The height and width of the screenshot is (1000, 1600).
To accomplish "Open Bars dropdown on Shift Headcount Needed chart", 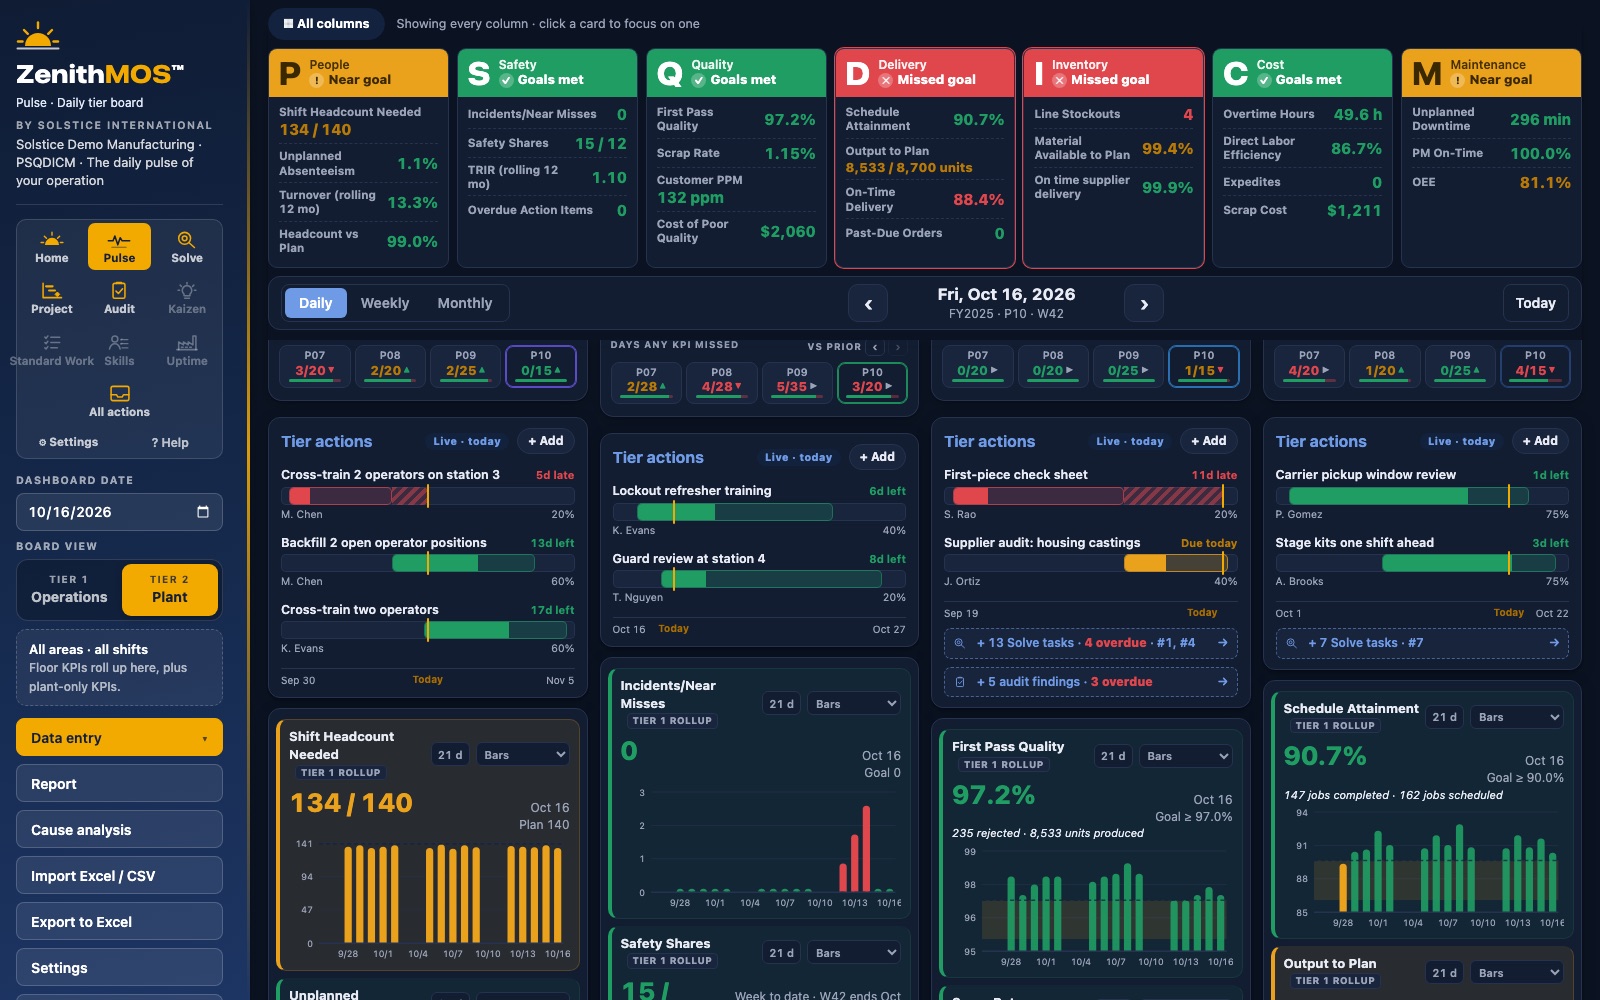I will (x=523, y=755).
